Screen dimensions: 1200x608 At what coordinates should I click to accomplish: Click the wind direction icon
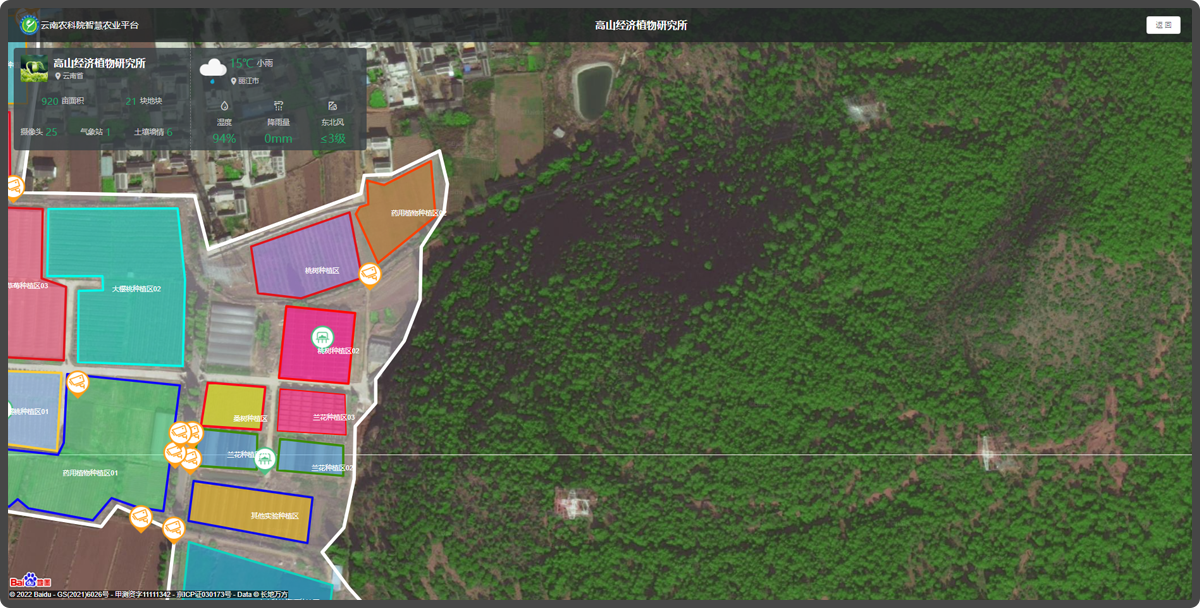(x=333, y=105)
